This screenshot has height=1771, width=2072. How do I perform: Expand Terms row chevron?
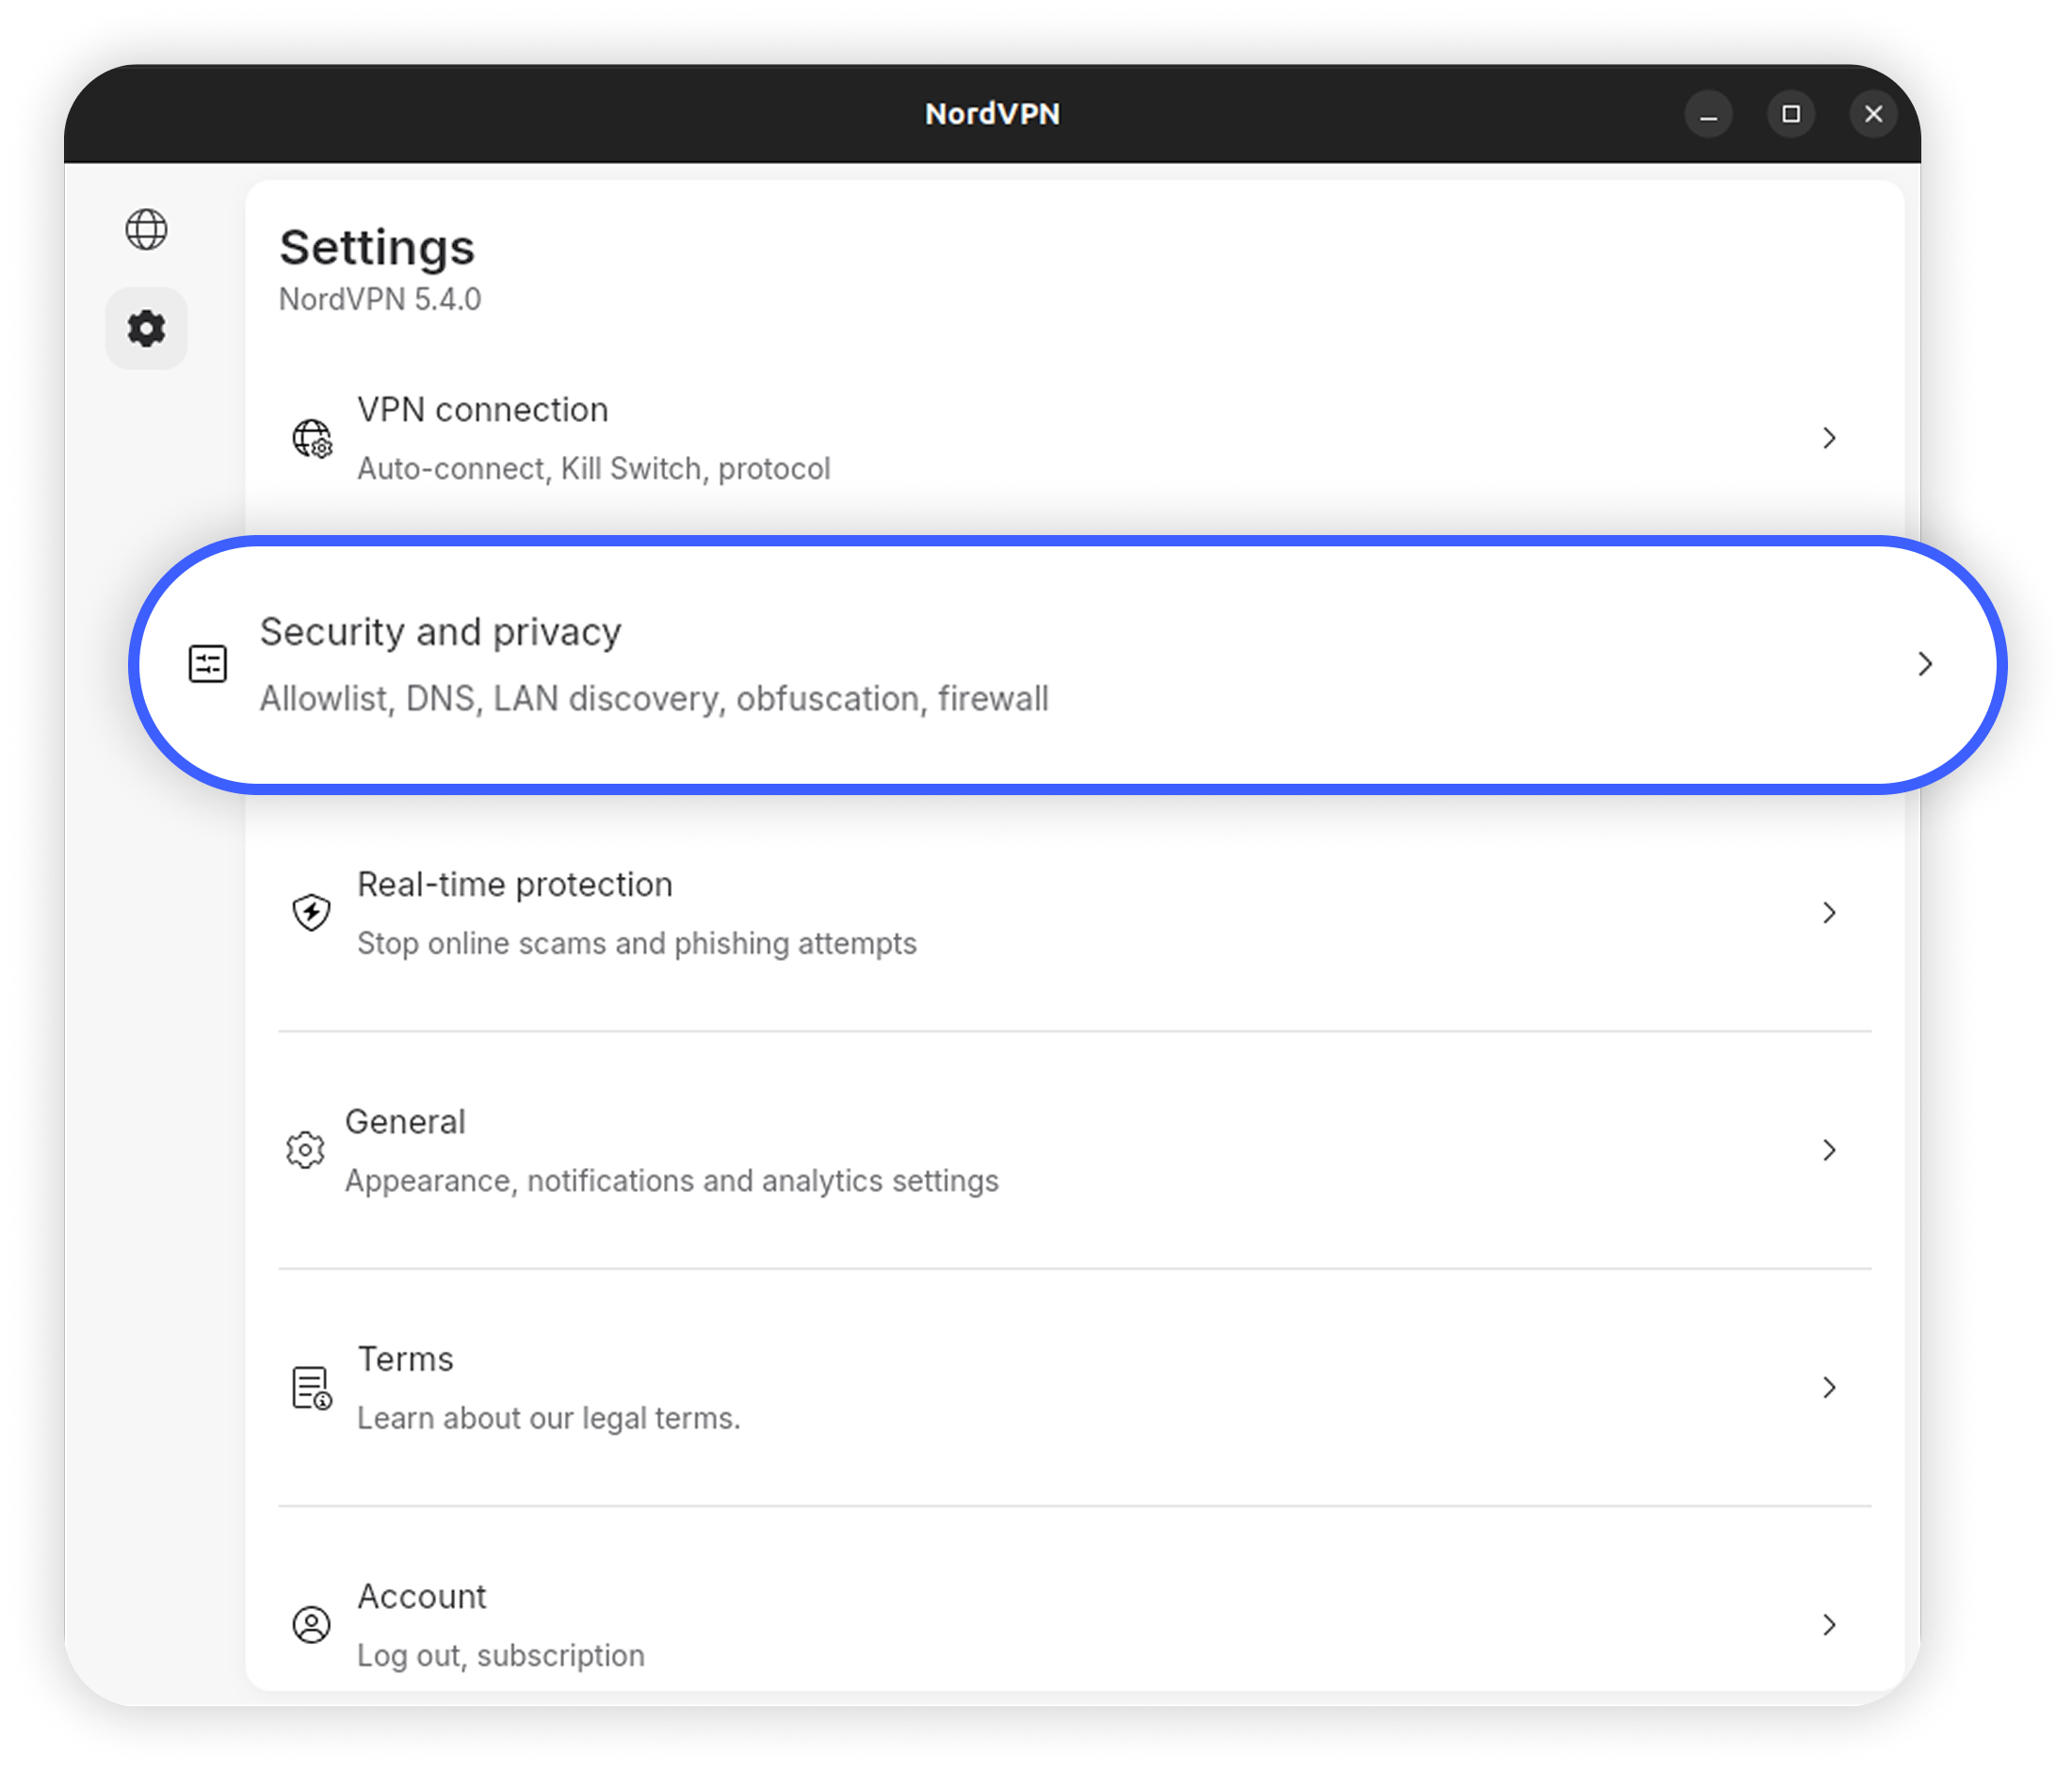(1829, 1387)
